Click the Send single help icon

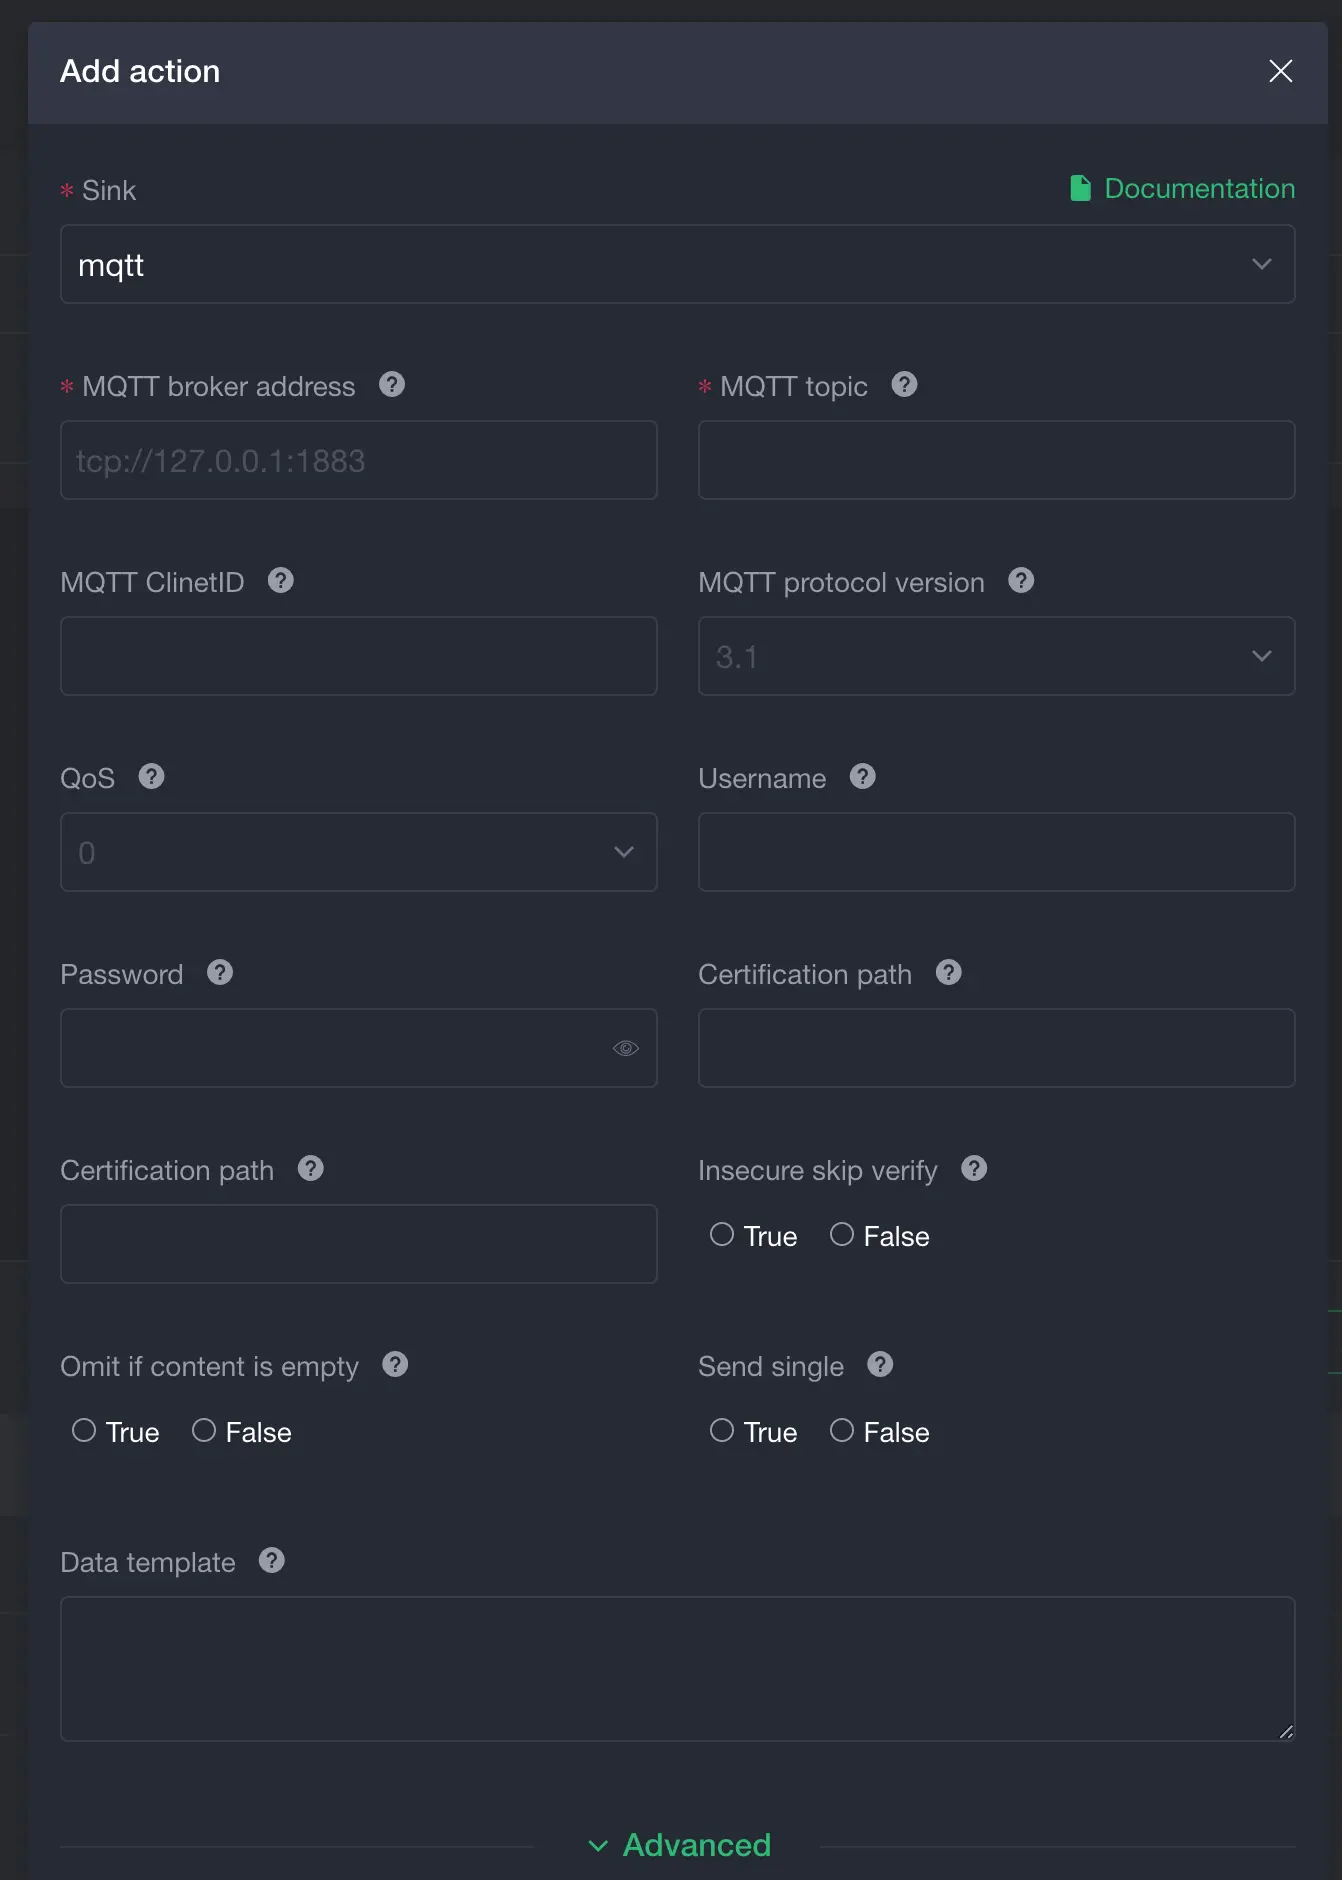point(881,1364)
